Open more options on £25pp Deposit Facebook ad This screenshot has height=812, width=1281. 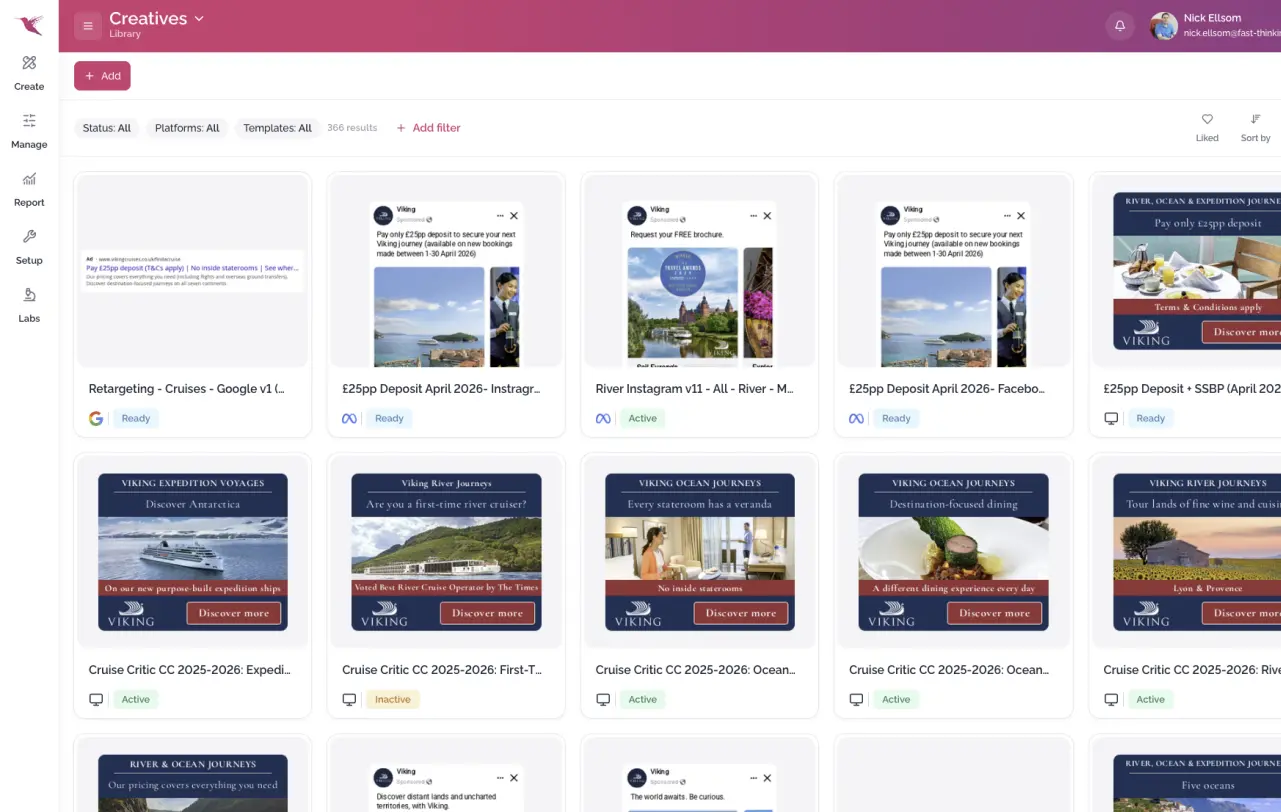1007,215
